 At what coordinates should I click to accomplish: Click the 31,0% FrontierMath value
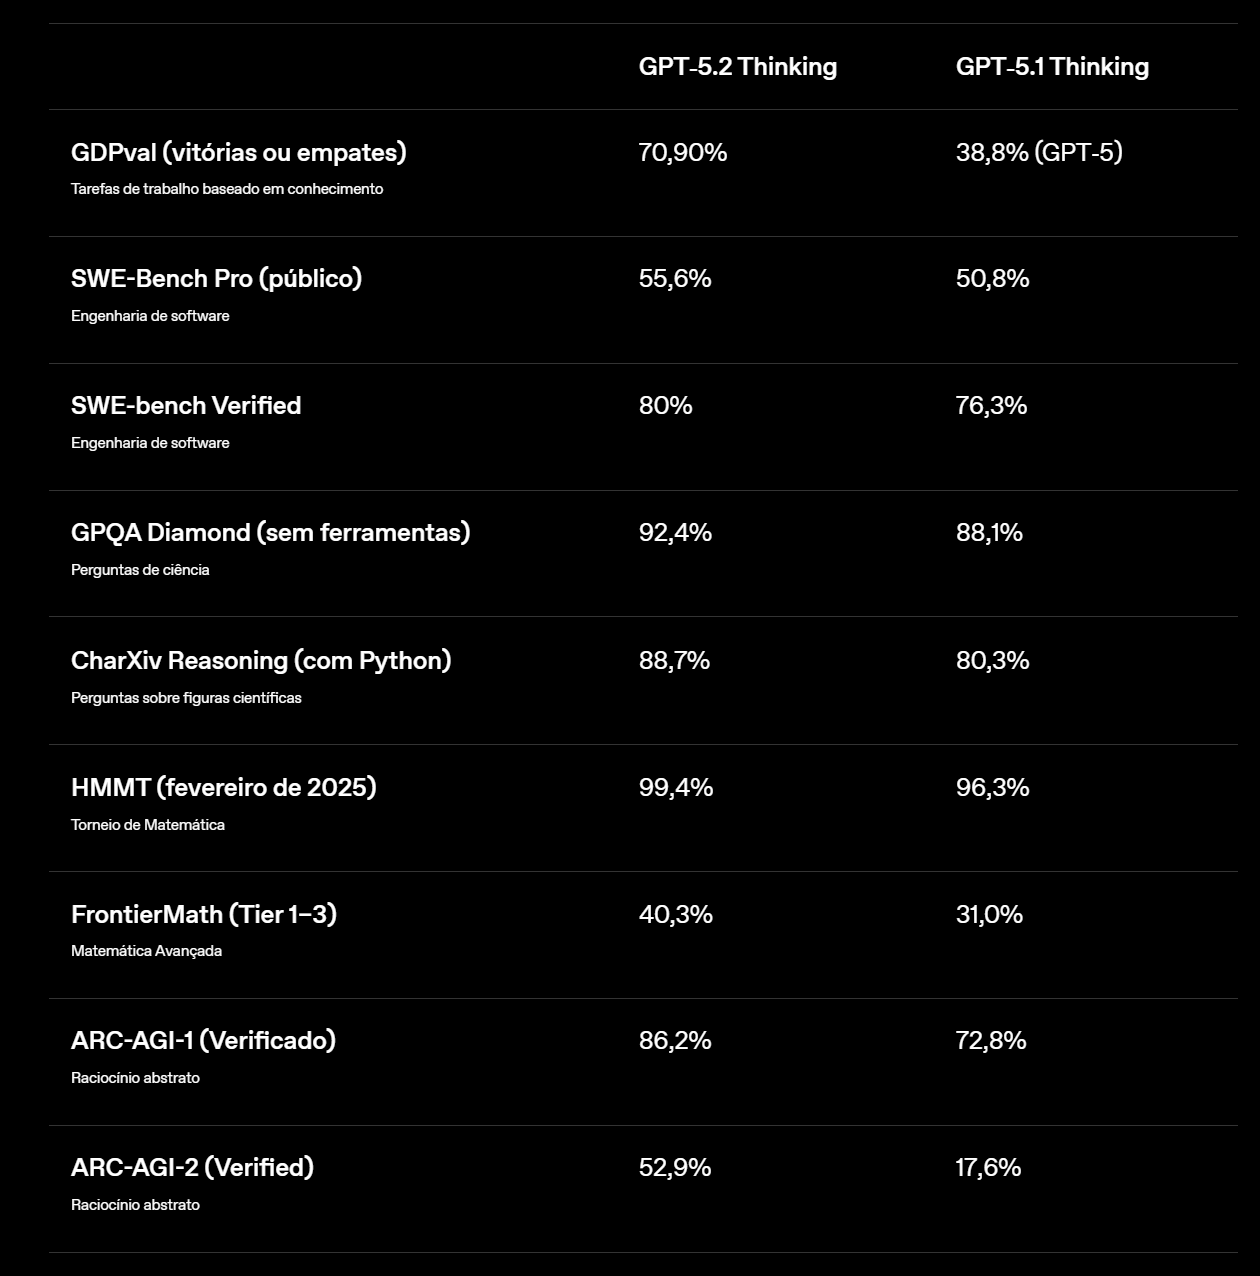pyautogui.click(x=989, y=914)
